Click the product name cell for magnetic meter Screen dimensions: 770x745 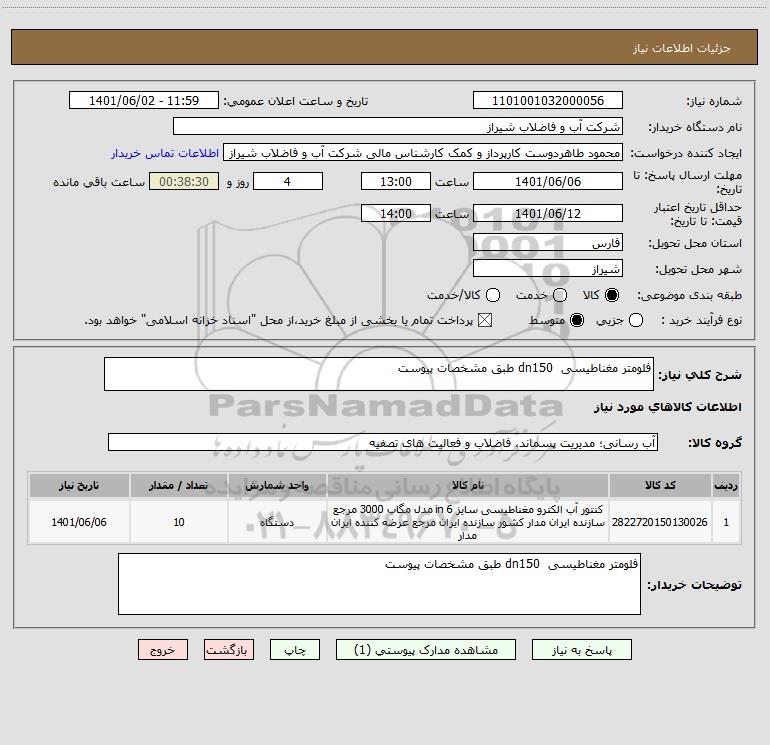tap(468, 522)
